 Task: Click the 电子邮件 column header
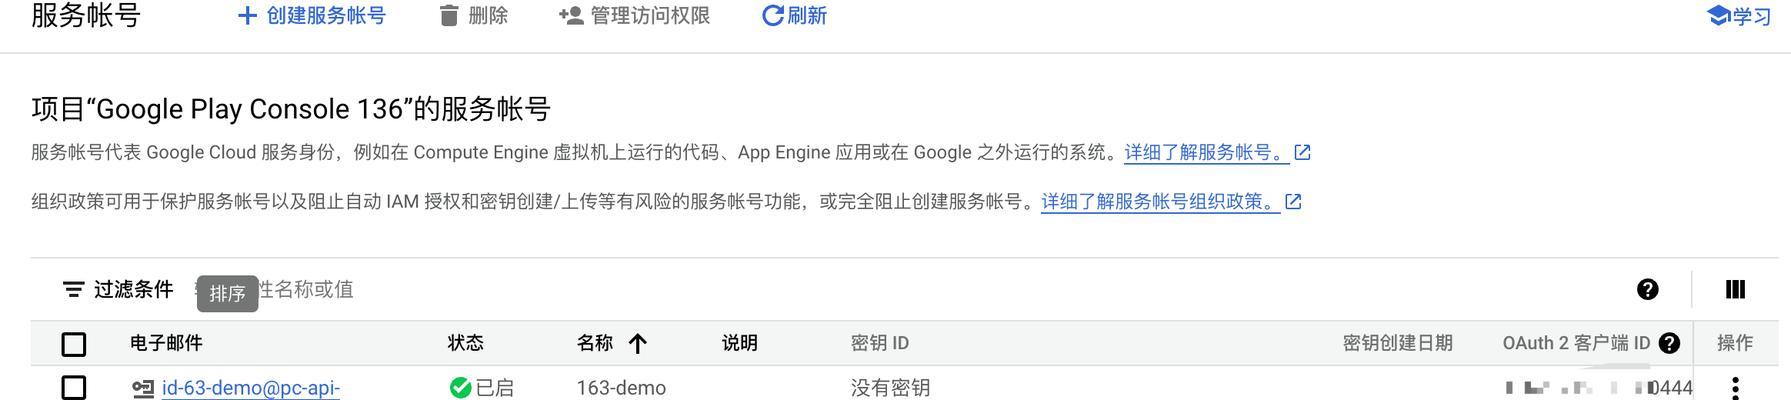166,343
